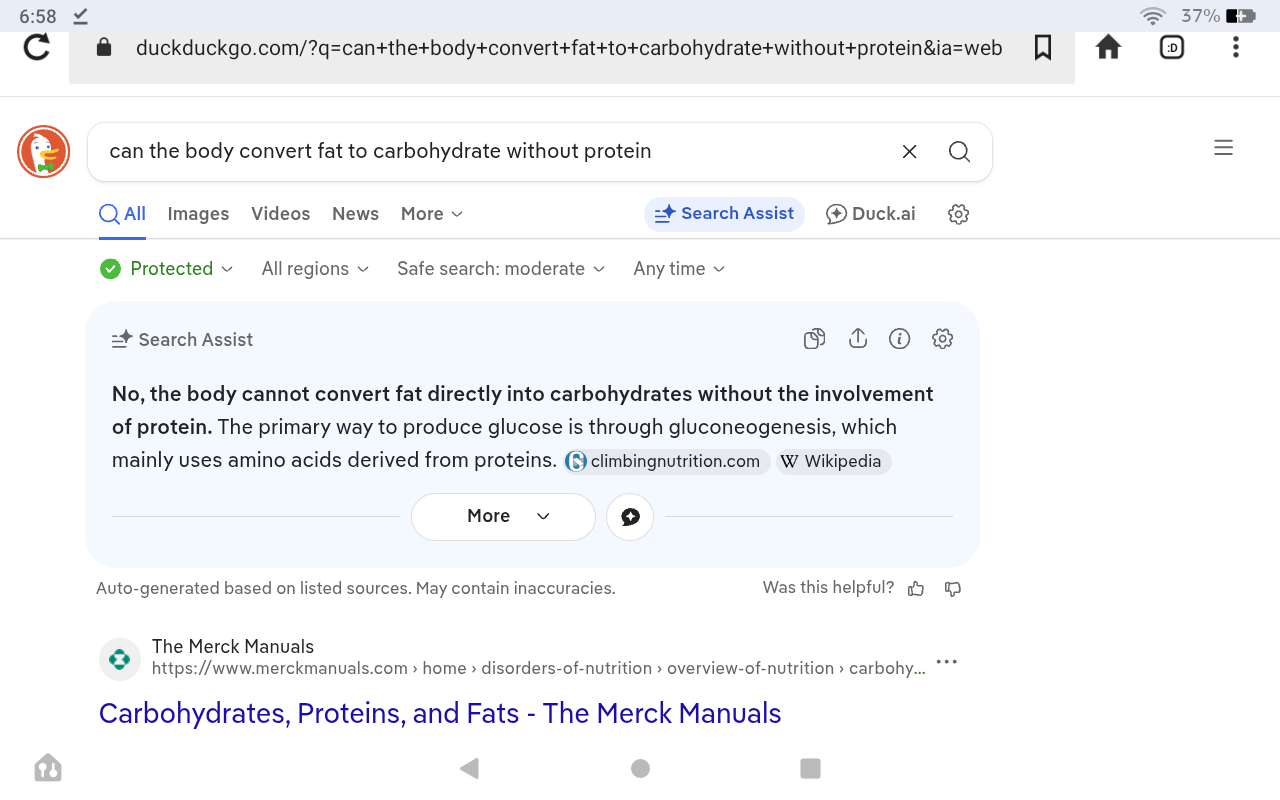
Task: Go to browser home page
Action: [x=1108, y=47]
